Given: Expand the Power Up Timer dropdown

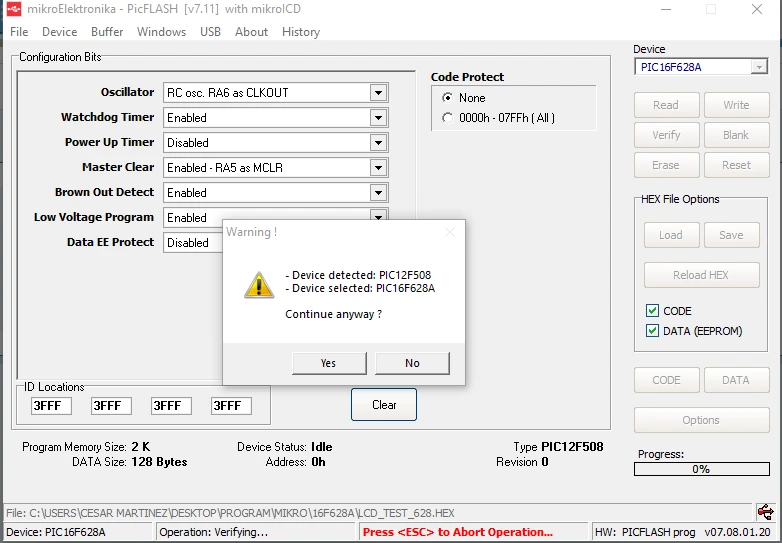Looking at the screenshot, I should [x=378, y=143].
